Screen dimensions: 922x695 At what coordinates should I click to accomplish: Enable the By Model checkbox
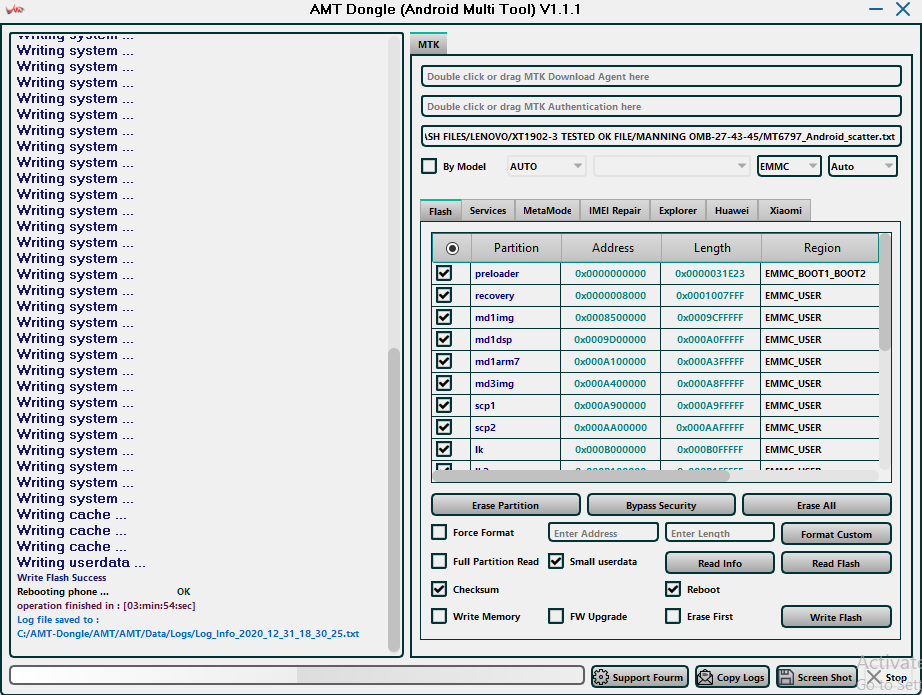(429, 166)
